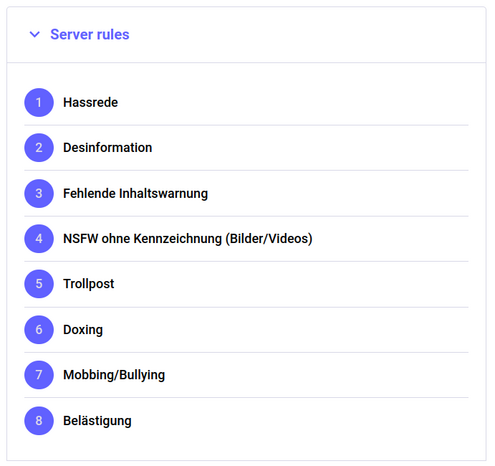Click the number 3 rule badge

pyautogui.click(x=39, y=193)
